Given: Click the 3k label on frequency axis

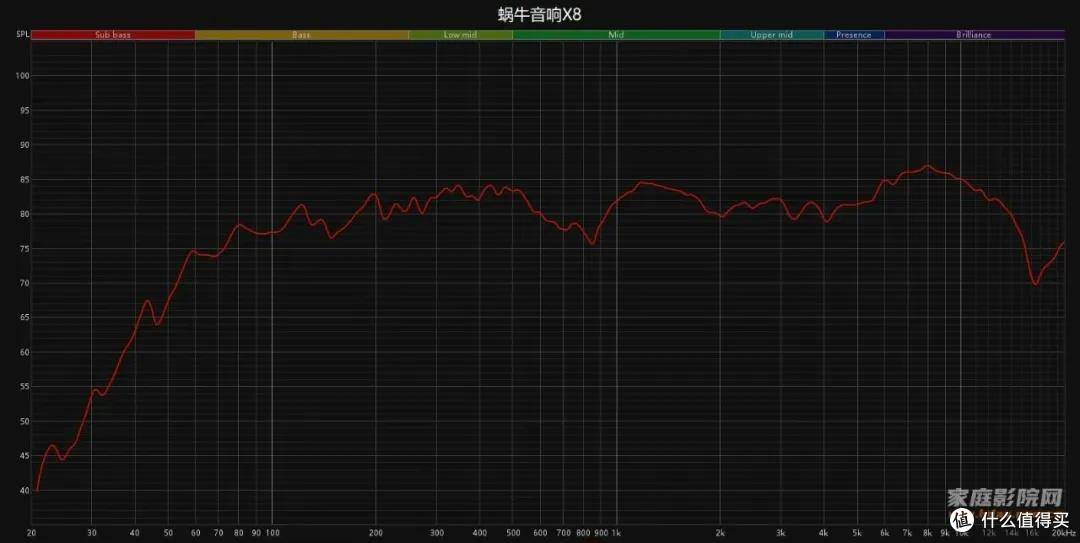Looking at the screenshot, I should point(781,533).
